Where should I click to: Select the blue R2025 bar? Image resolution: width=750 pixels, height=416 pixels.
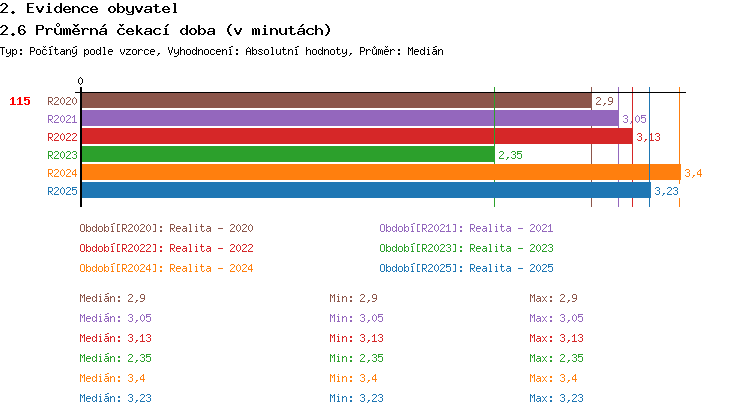365,191
